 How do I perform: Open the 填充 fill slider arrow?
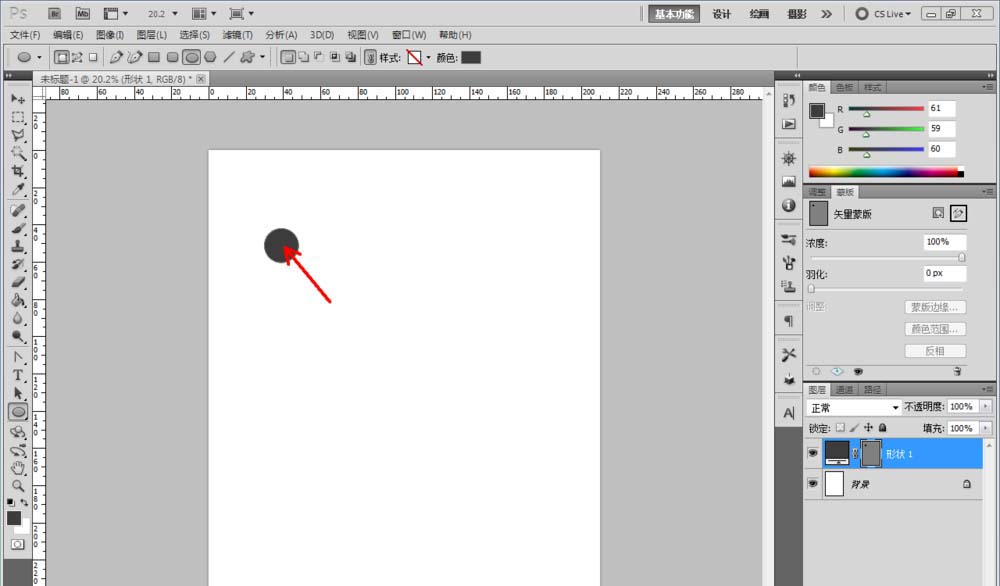tap(985, 428)
